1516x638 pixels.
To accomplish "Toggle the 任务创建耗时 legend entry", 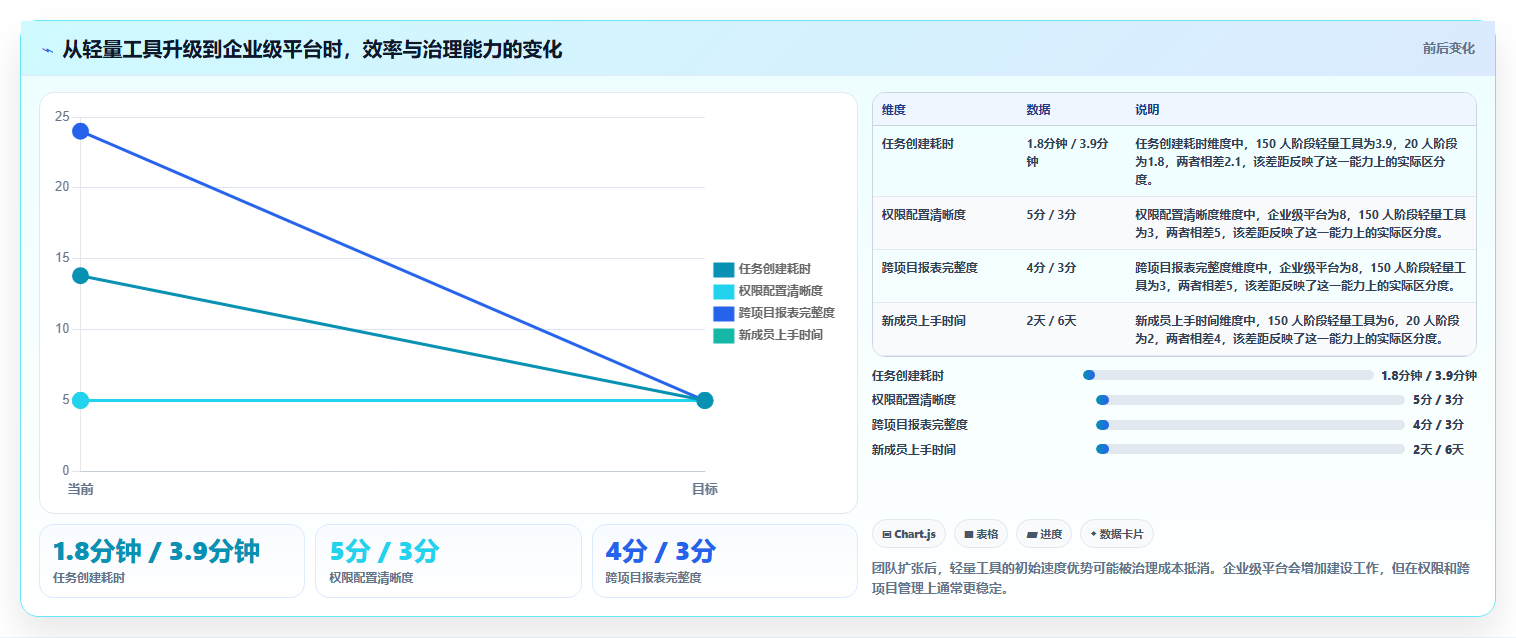I will [x=762, y=269].
